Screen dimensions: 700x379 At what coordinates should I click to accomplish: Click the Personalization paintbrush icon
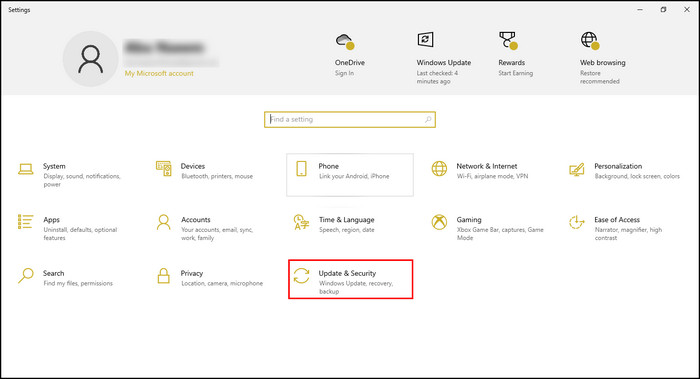click(577, 169)
